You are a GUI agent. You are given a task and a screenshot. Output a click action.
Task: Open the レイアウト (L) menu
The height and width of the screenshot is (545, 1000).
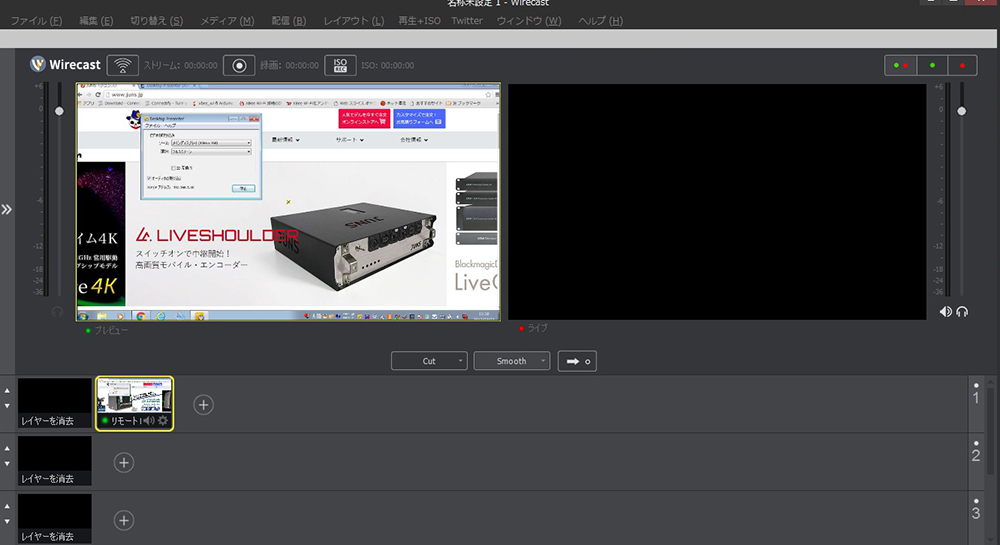[354, 20]
